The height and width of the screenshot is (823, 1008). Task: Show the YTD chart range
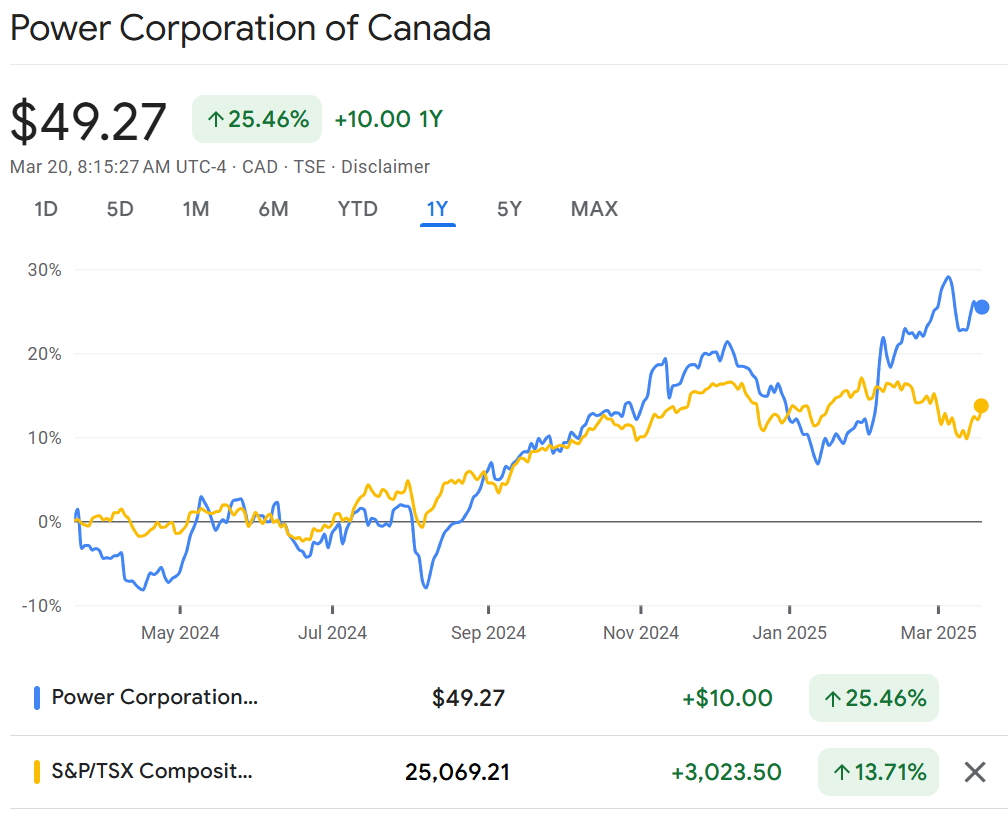click(357, 209)
